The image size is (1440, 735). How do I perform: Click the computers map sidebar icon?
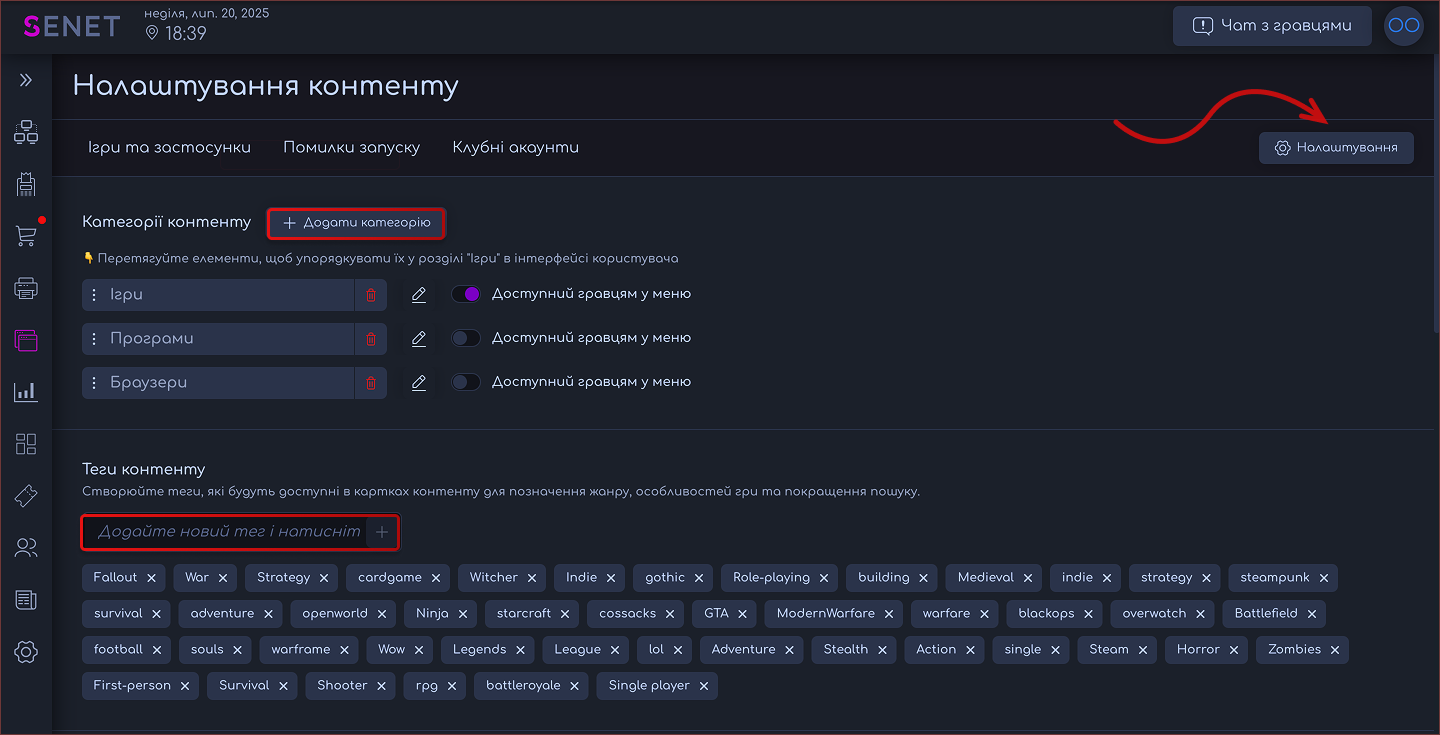point(26,132)
